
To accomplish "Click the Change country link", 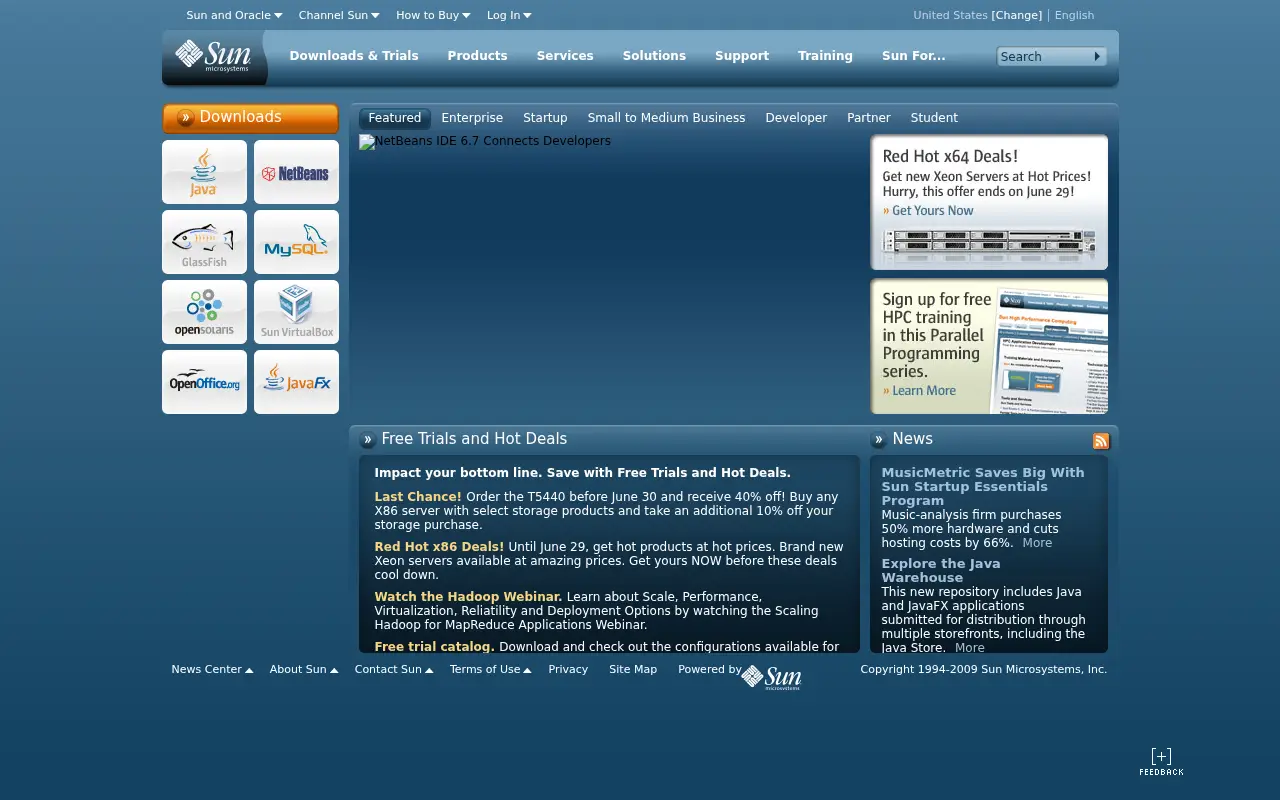I will tap(1017, 15).
